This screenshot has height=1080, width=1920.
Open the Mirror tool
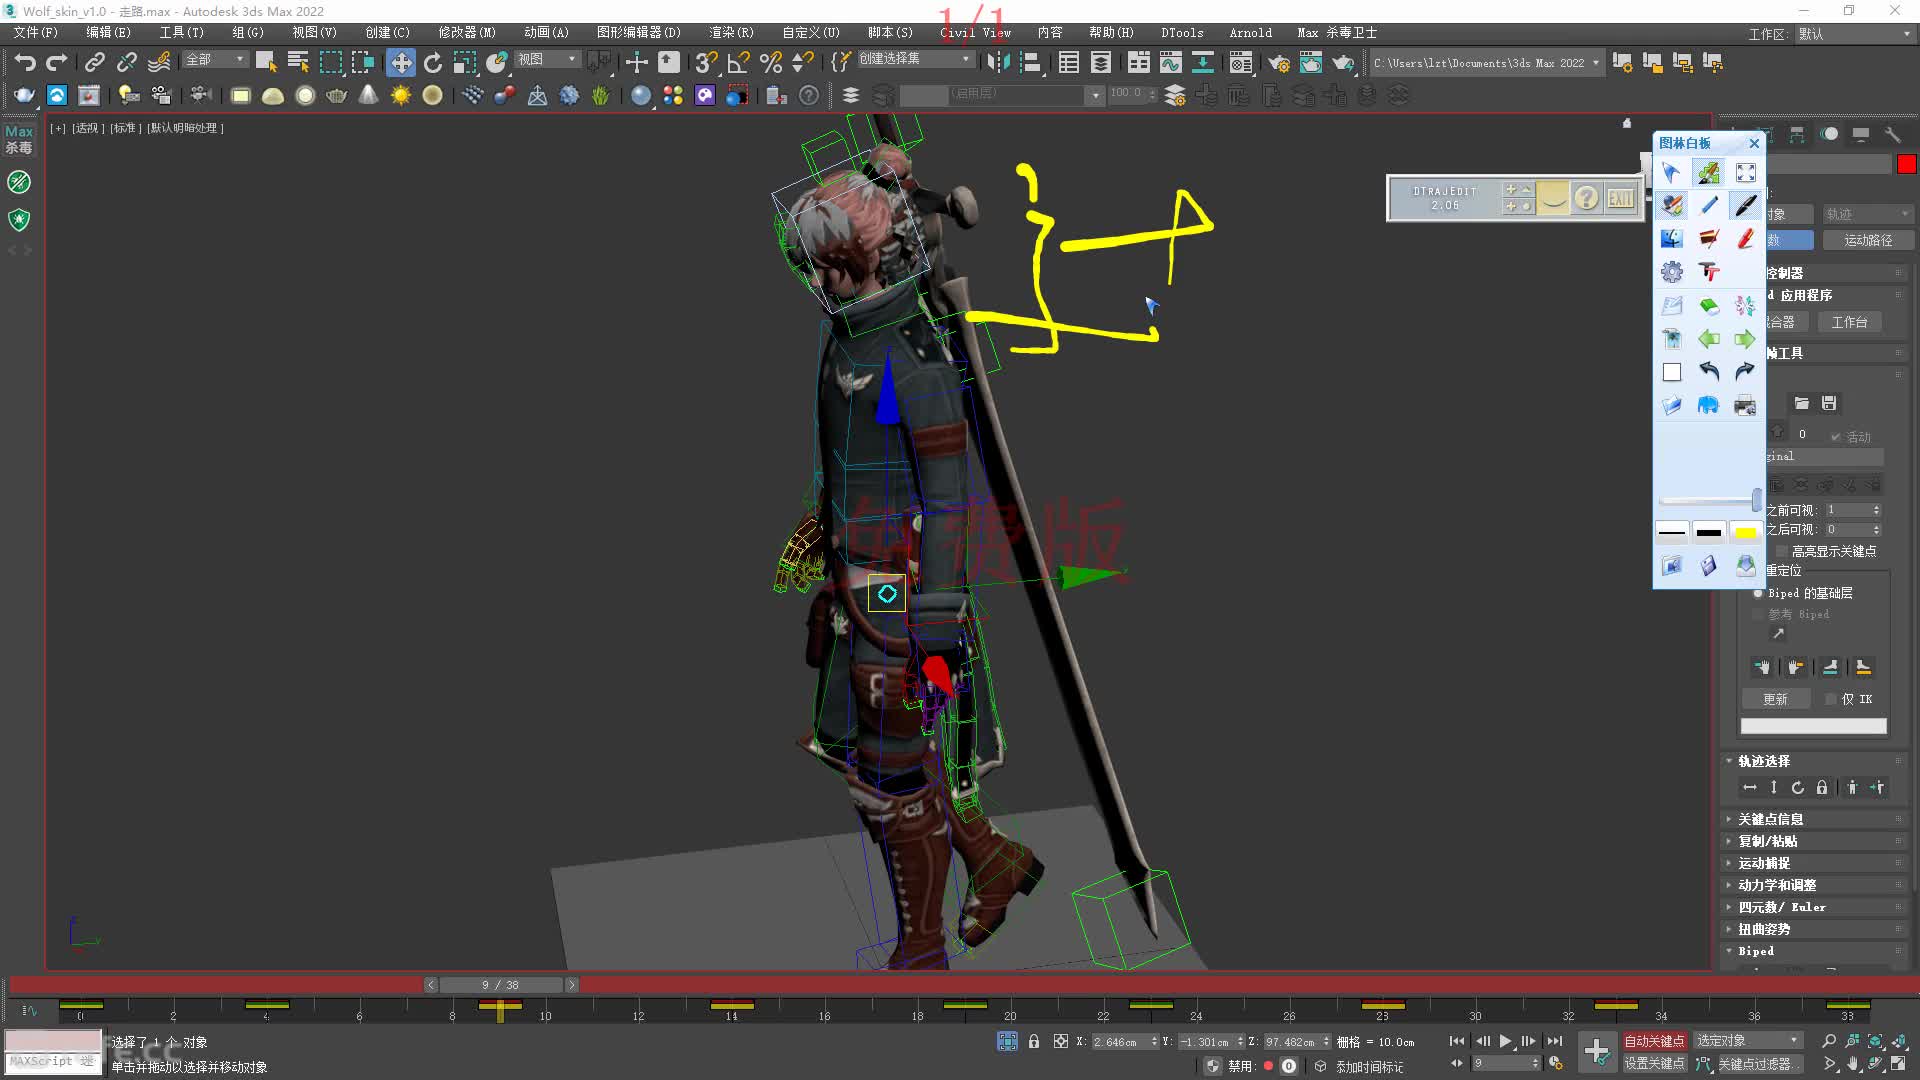coord(998,62)
